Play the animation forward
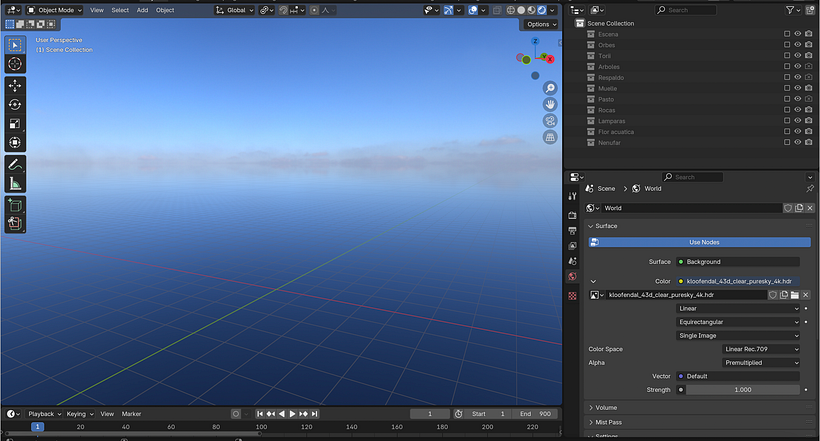Viewport: 820px width, 441px height. (x=292, y=414)
